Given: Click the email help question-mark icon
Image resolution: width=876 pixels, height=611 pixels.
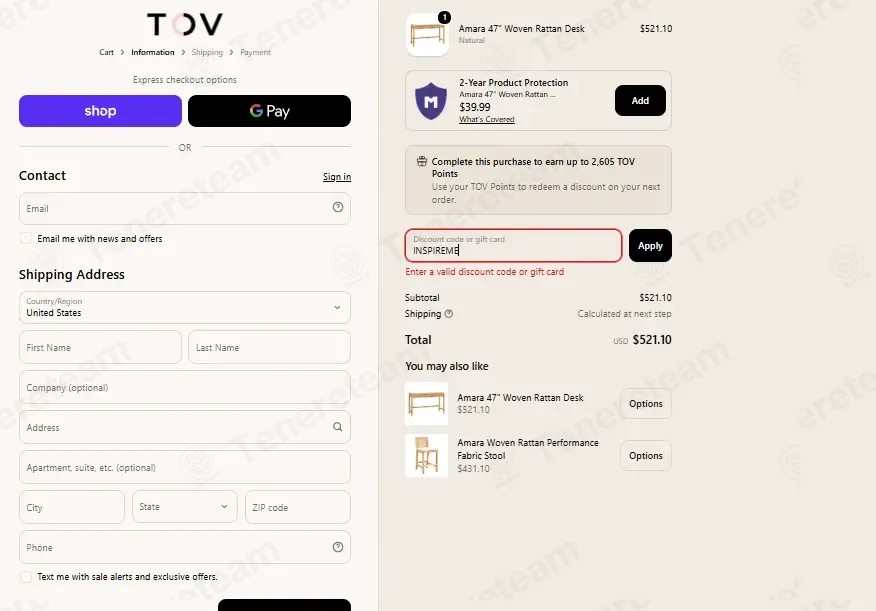Looking at the screenshot, I should (338, 207).
